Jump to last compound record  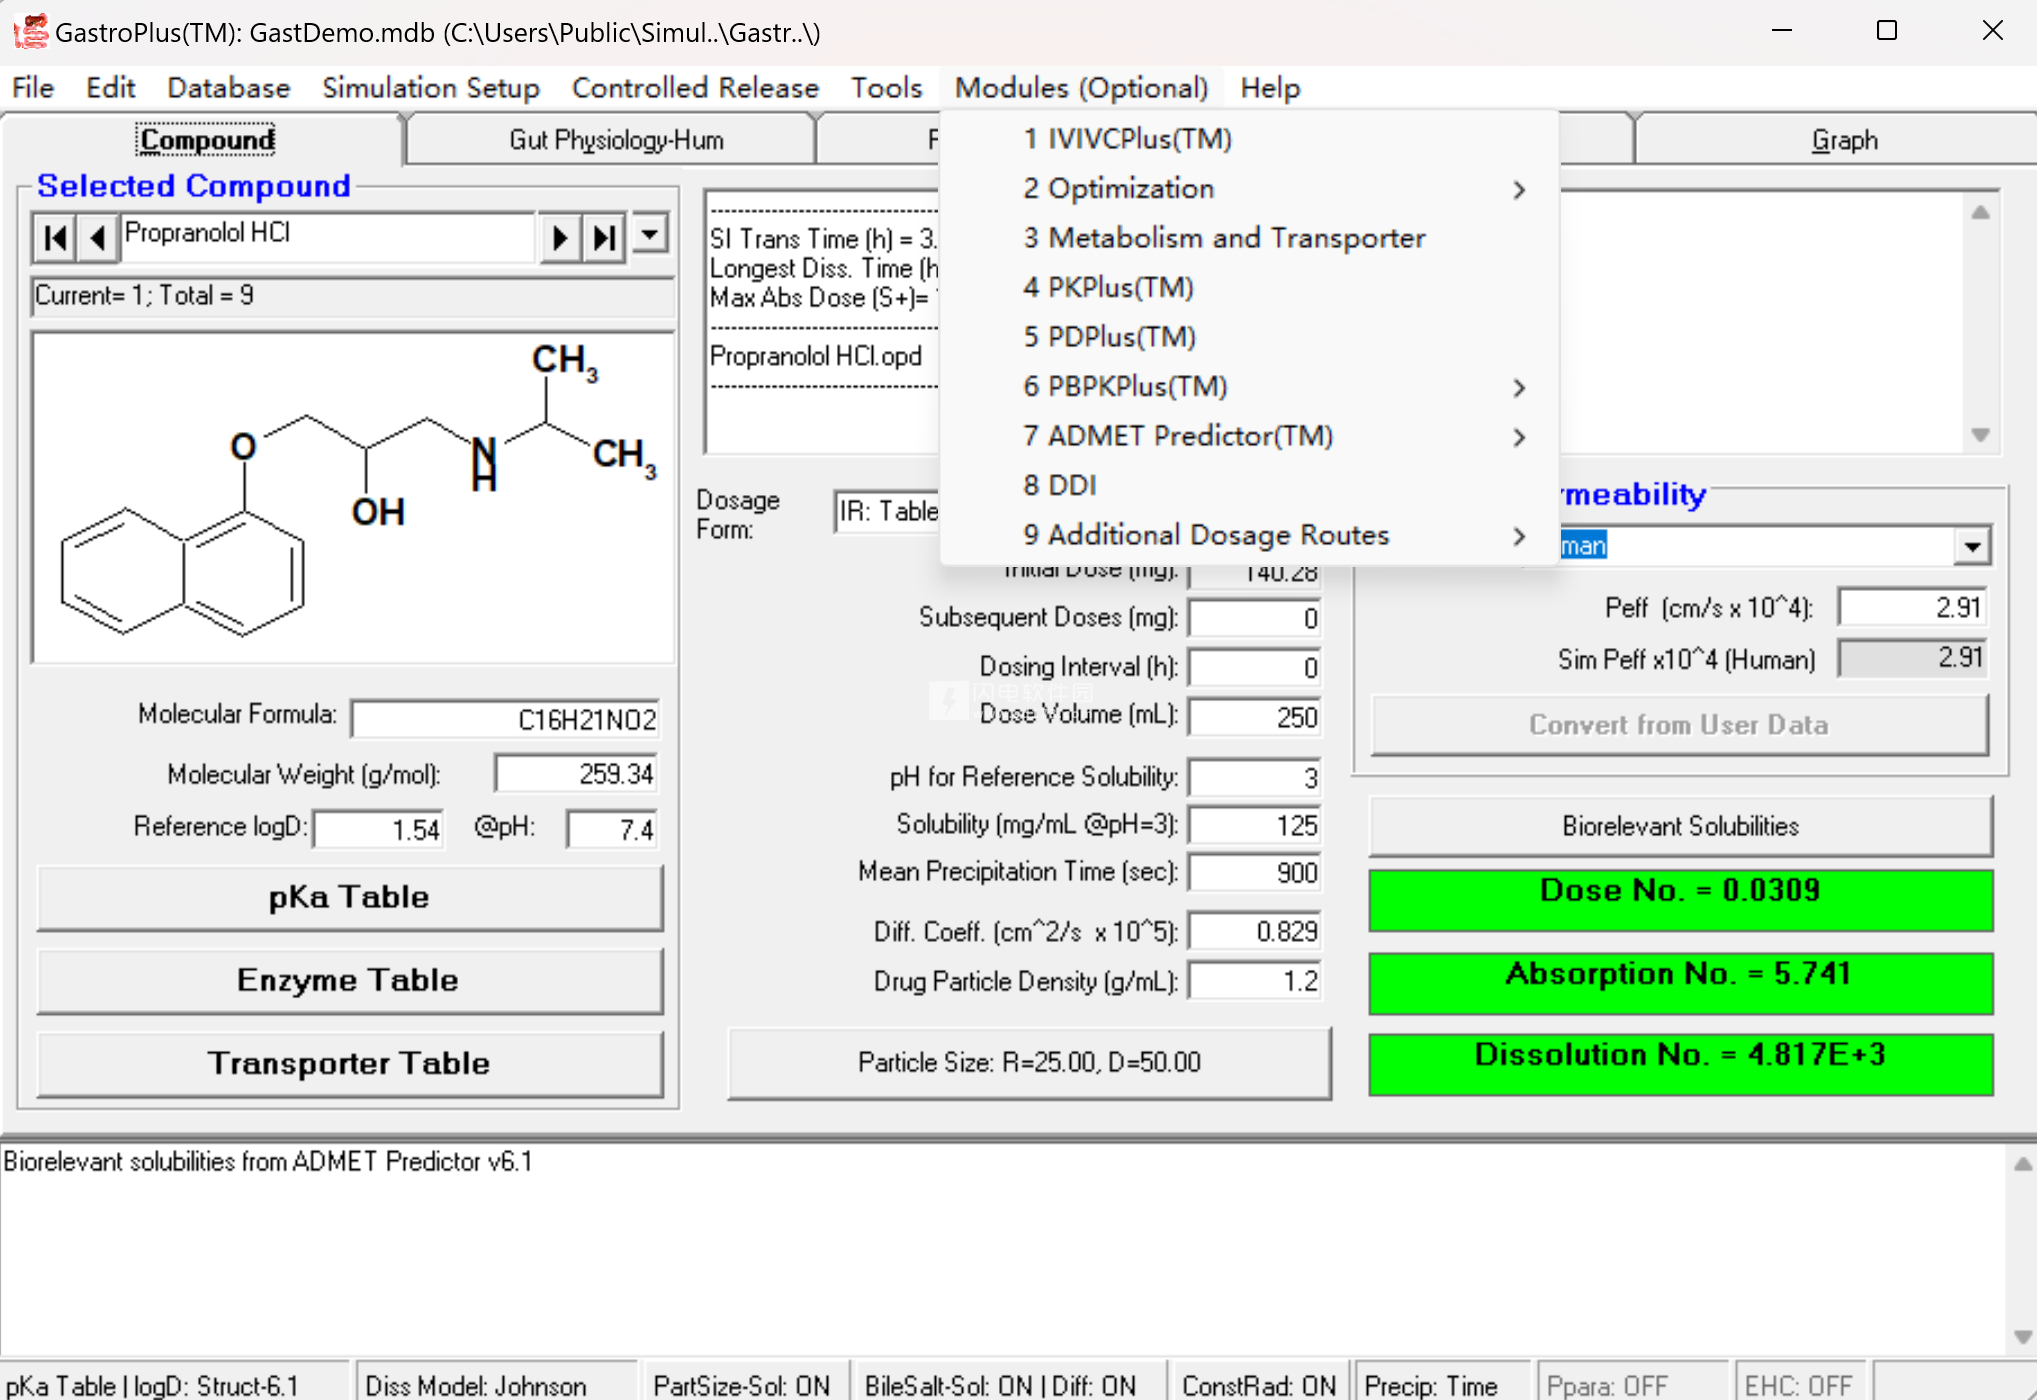(604, 238)
